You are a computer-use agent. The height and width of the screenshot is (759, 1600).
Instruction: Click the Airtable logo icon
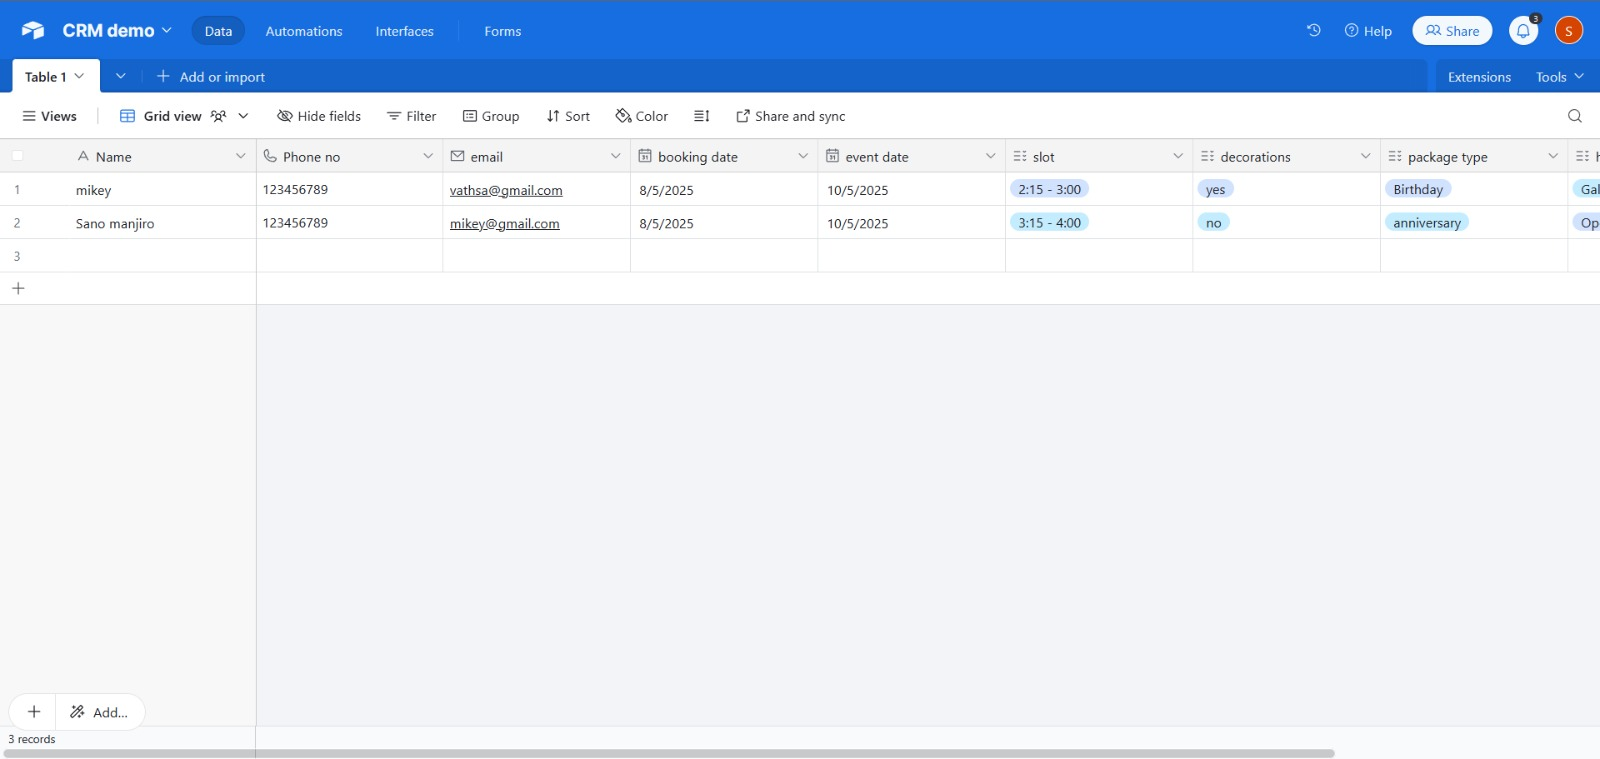33,31
